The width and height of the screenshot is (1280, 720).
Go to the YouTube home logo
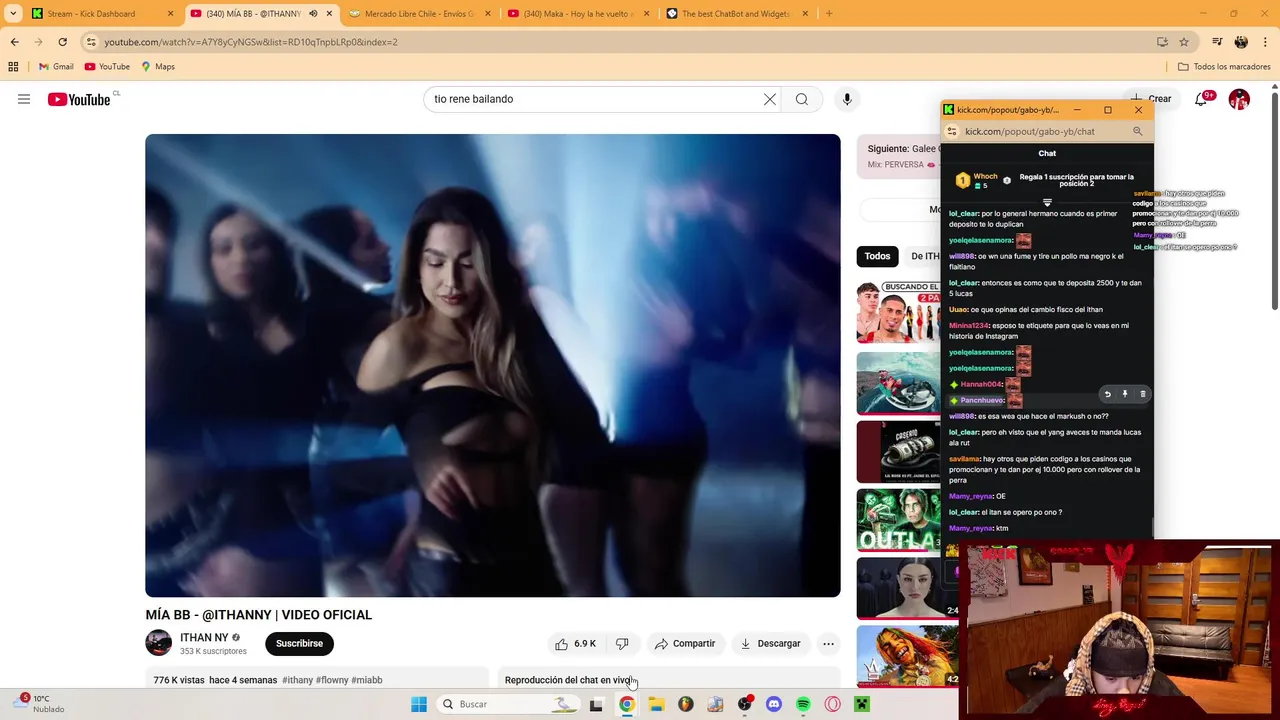click(79, 99)
